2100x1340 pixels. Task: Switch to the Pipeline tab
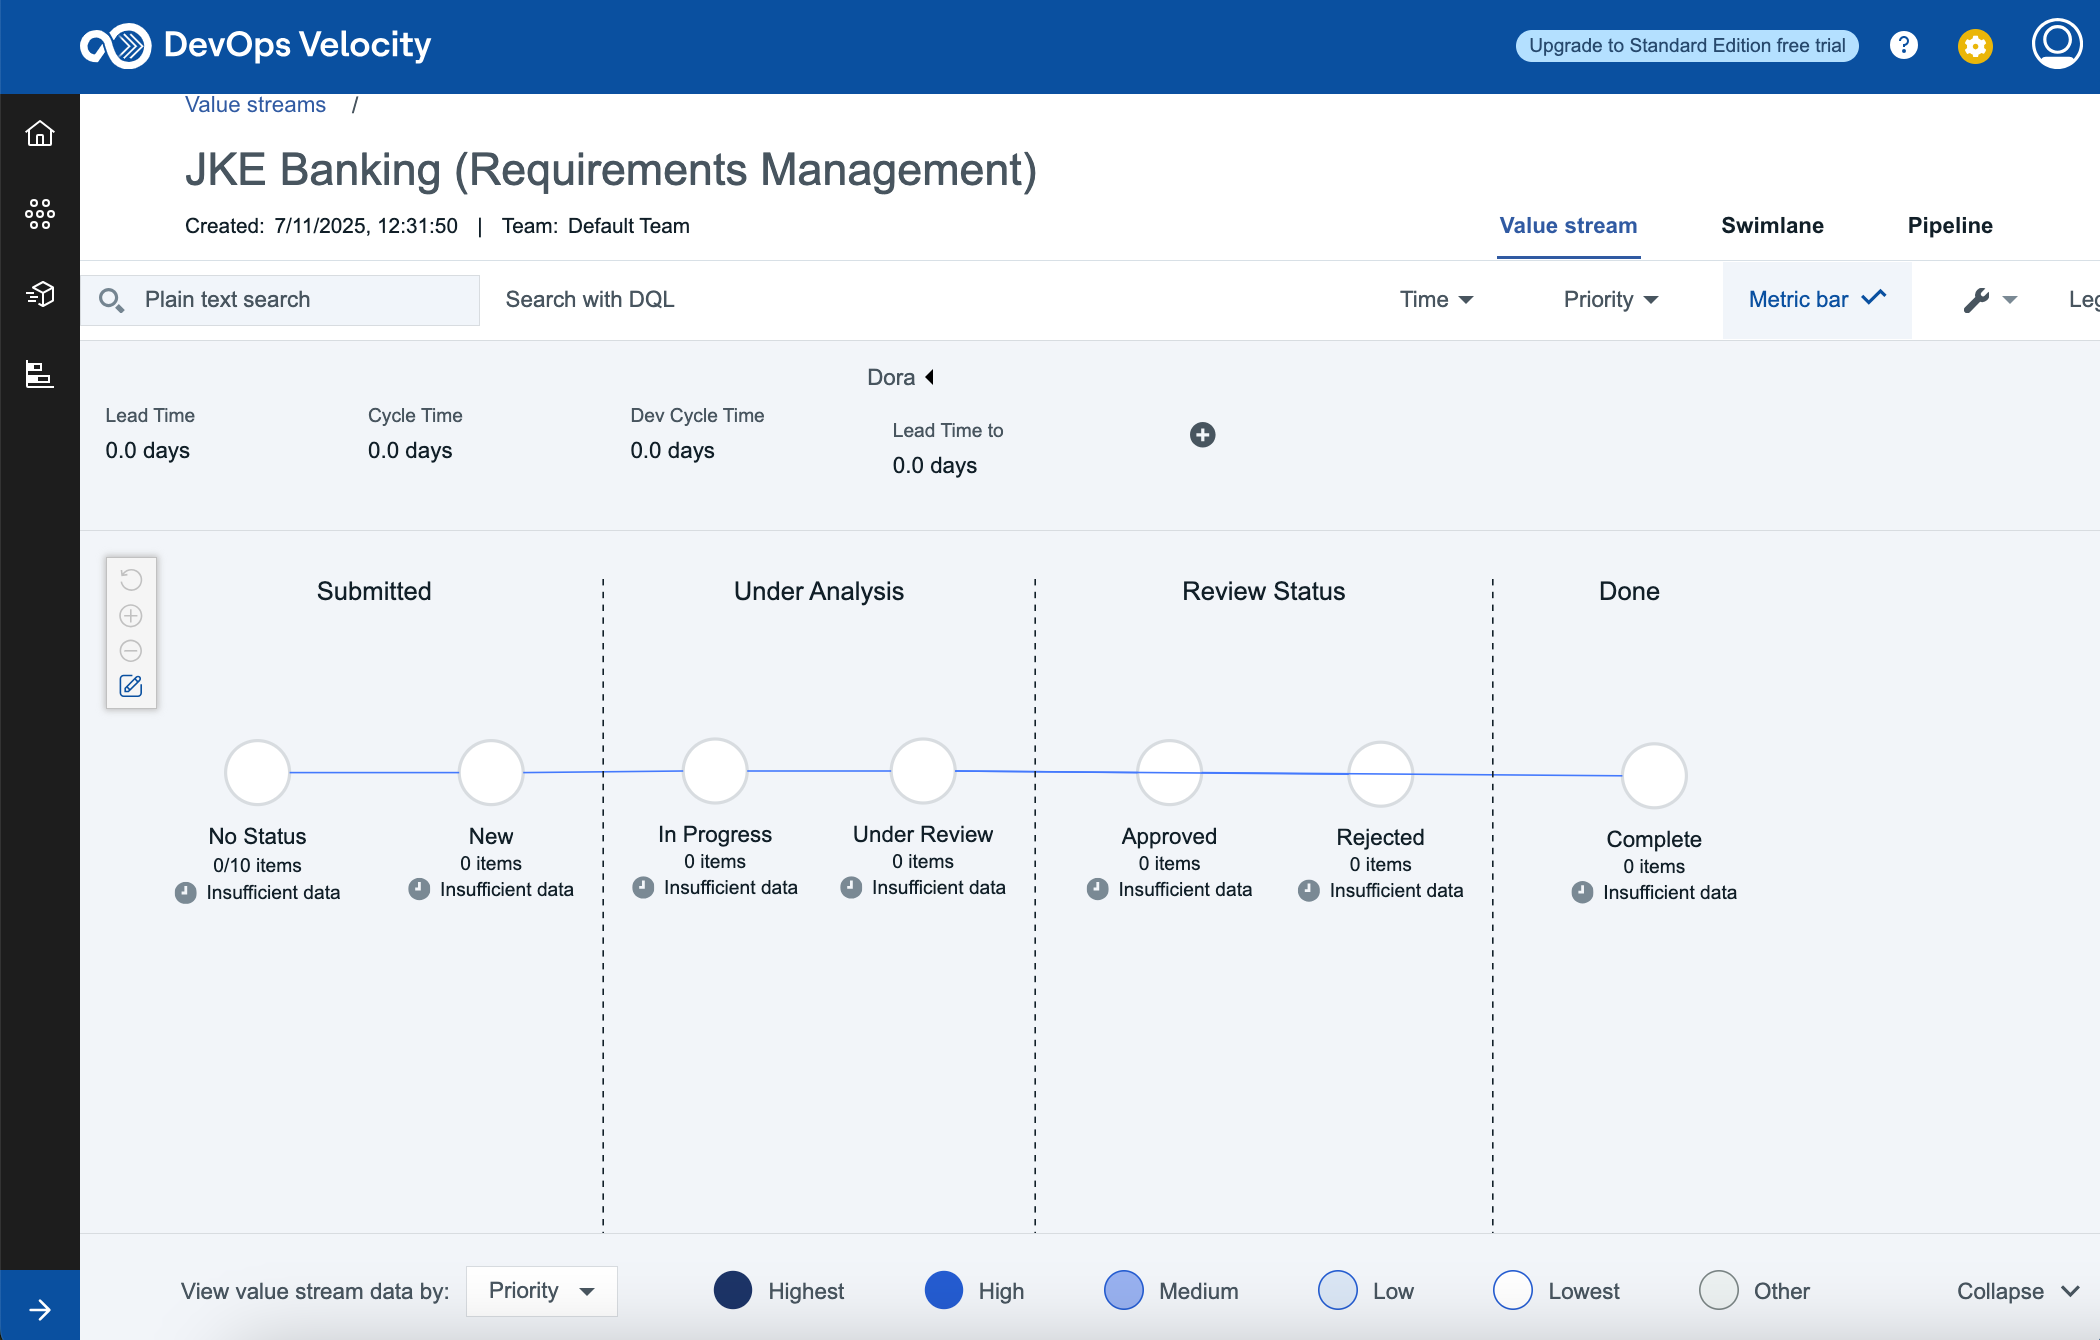pyautogui.click(x=1950, y=226)
